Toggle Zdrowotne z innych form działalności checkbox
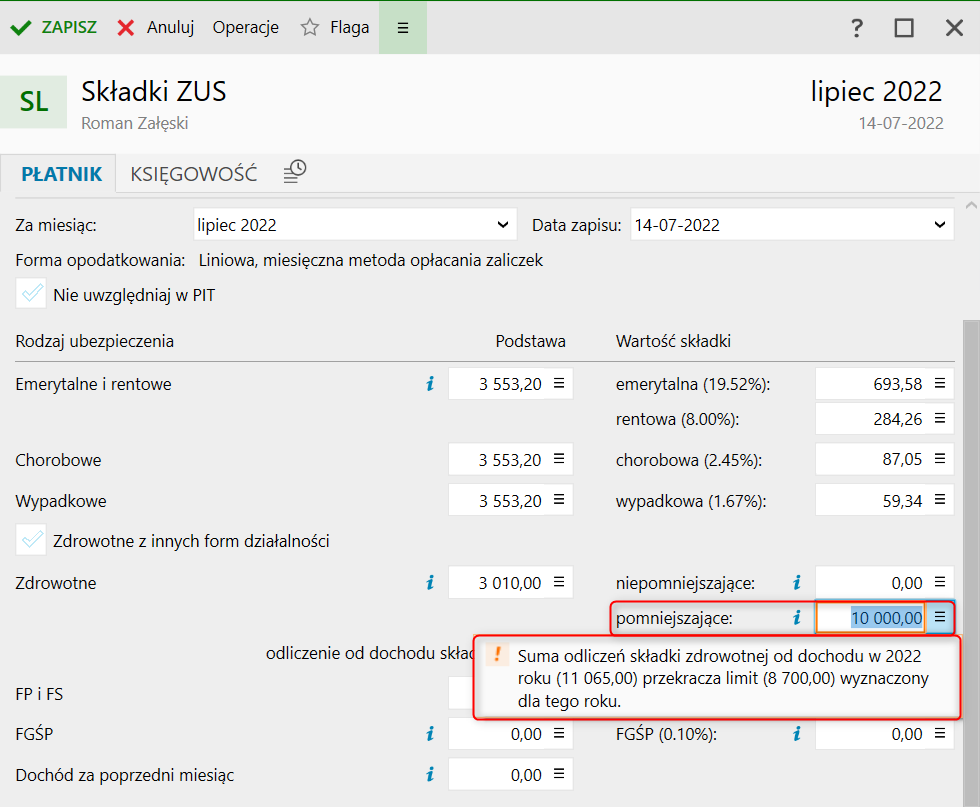This screenshot has height=807, width=980. (x=32, y=541)
